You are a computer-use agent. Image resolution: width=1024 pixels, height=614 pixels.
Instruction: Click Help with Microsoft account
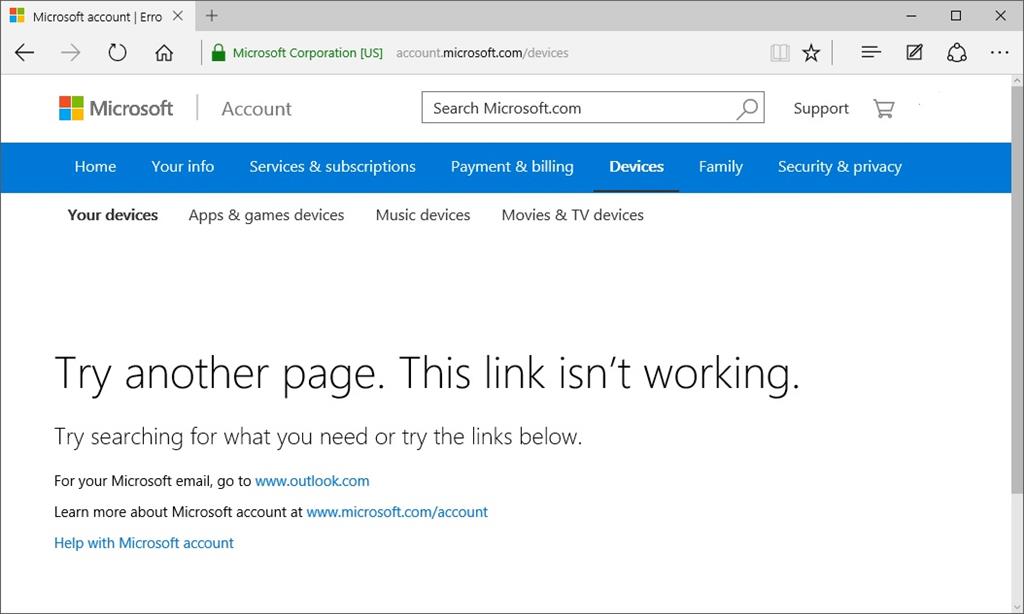[x=144, y=543]
